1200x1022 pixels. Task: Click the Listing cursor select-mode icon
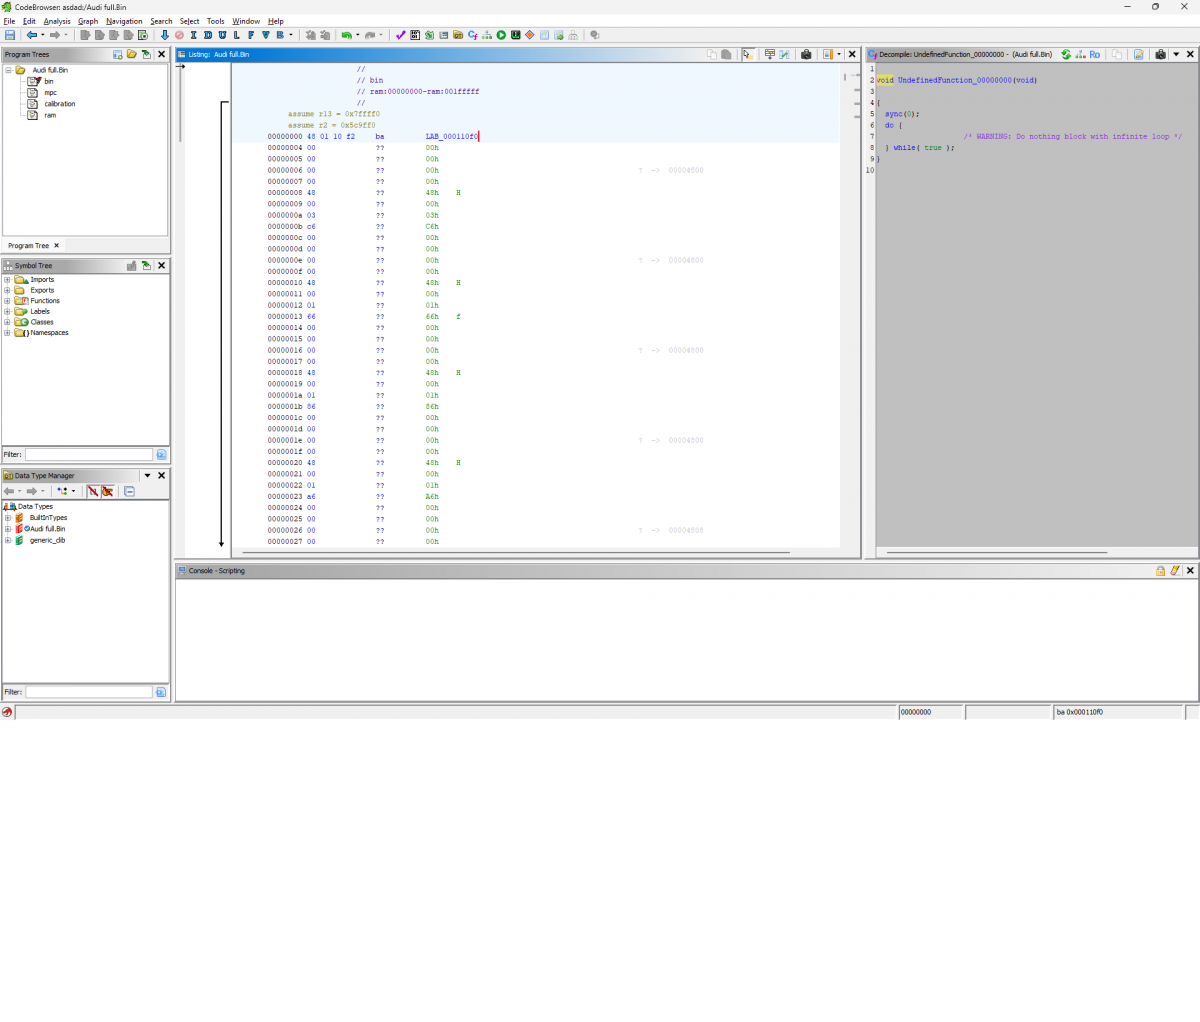coord(747,54)
